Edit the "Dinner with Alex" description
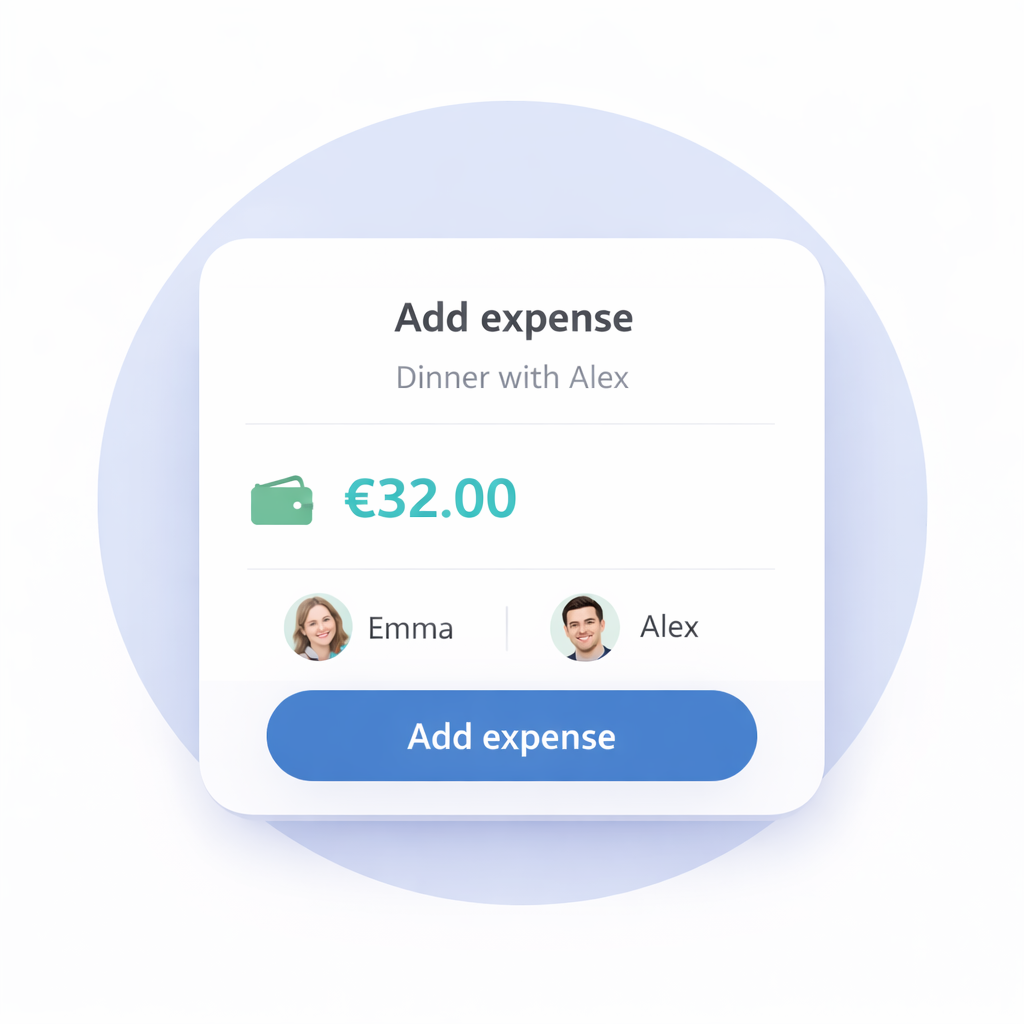This screenshot has width=1024, height=1024. [x=512, y=378]
